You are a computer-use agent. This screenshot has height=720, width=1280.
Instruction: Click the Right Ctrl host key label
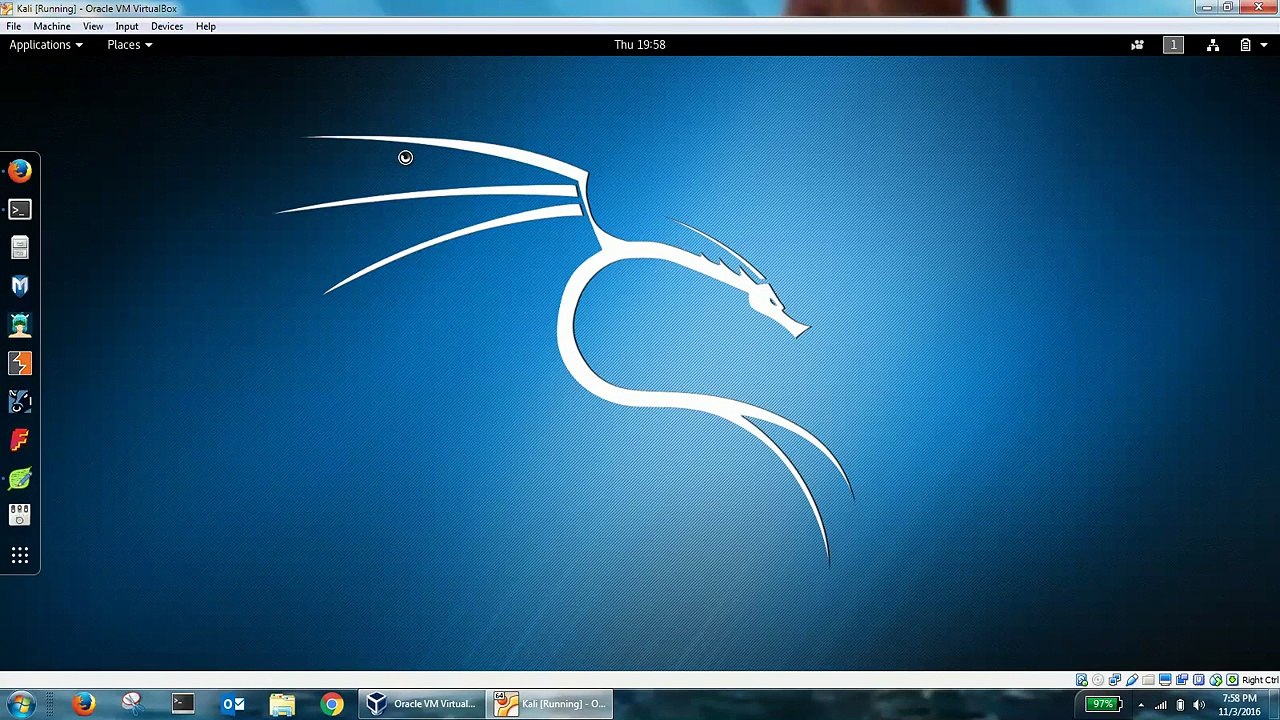1260,680
